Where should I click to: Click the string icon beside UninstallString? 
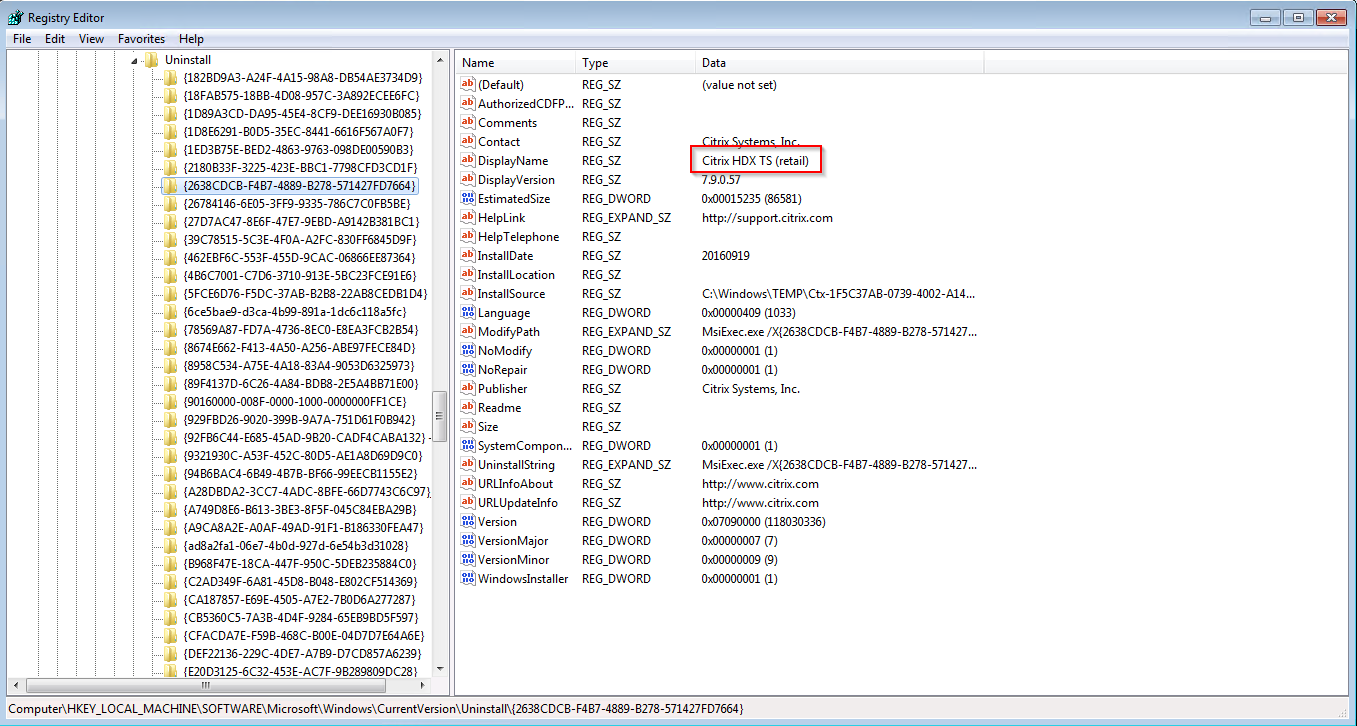click(467, 465)
